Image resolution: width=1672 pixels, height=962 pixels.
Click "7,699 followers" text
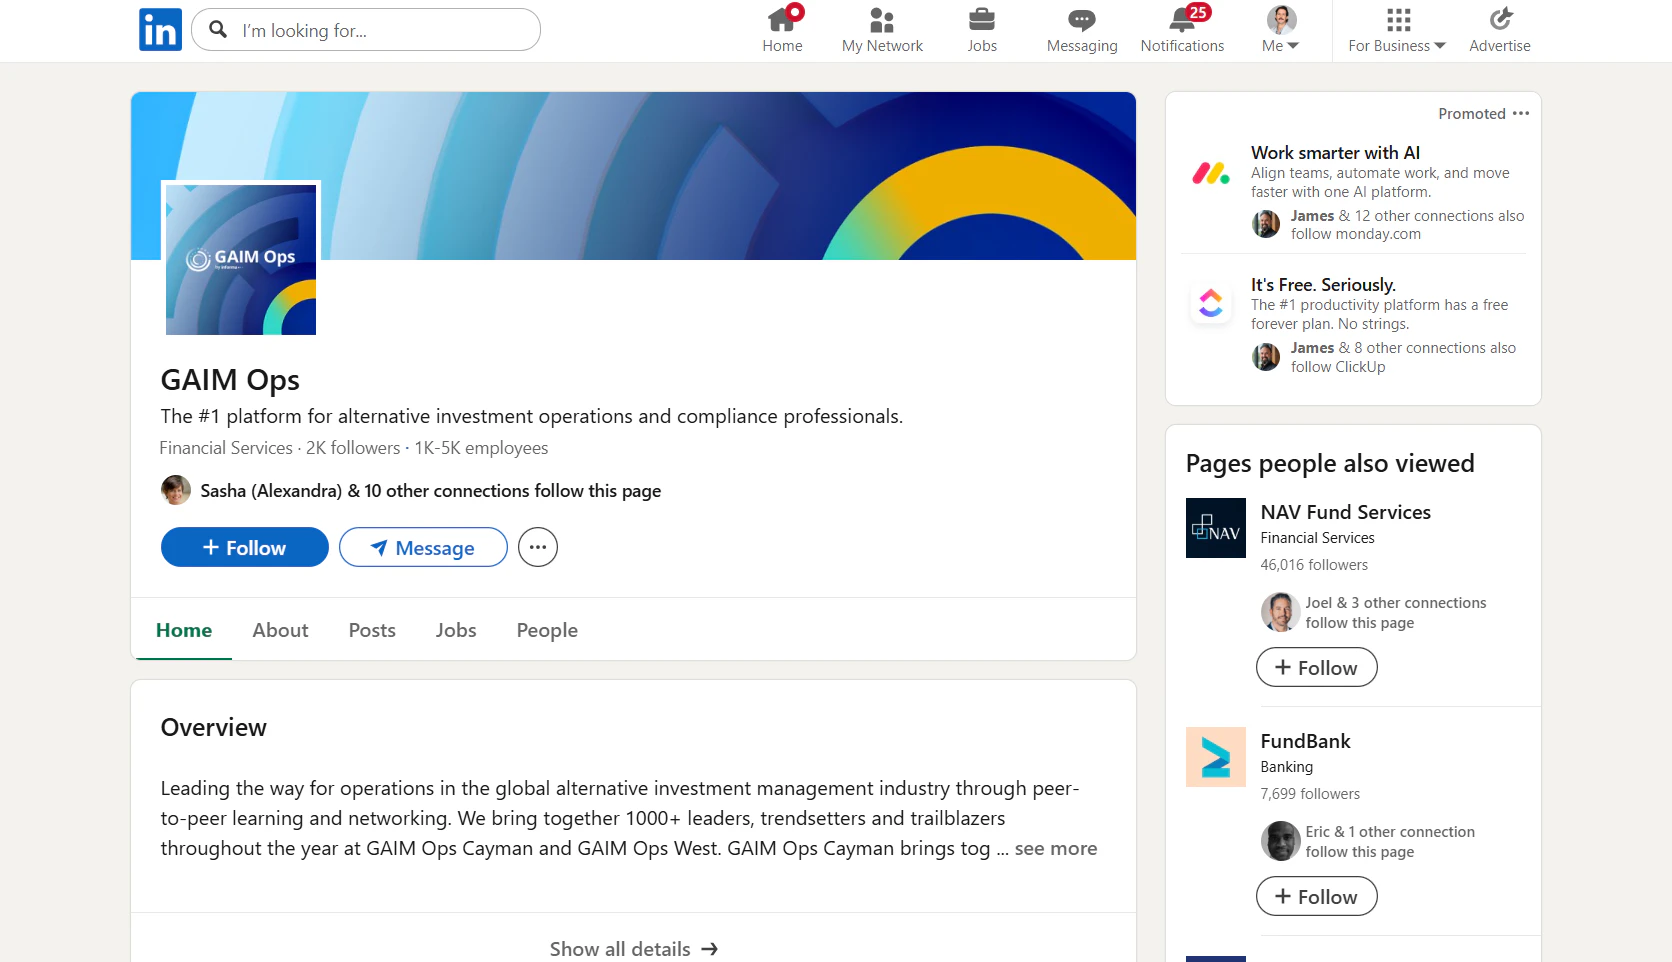pyautogui.click(x=1310, y=794)
